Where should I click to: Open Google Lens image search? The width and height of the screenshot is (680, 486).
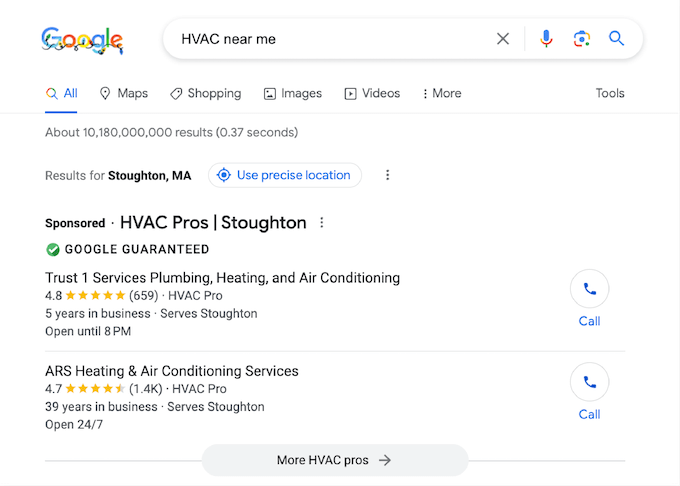coord(581,39)
